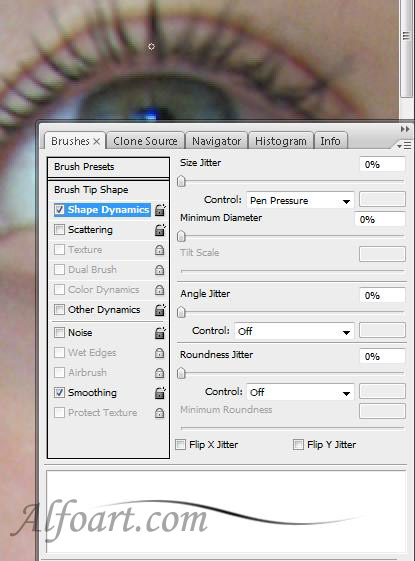
Task: Click the Smoothing lock icon
Action: tap(160, 393)
